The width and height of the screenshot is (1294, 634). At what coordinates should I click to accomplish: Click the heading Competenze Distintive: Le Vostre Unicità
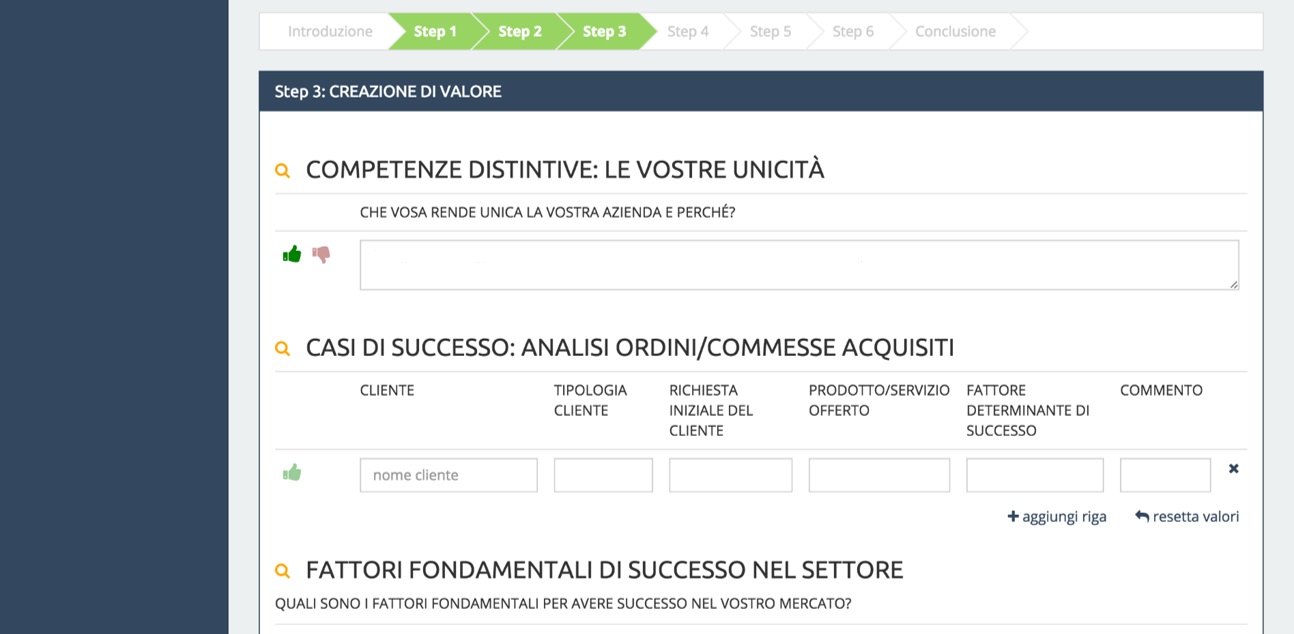[x=565, y=170]
